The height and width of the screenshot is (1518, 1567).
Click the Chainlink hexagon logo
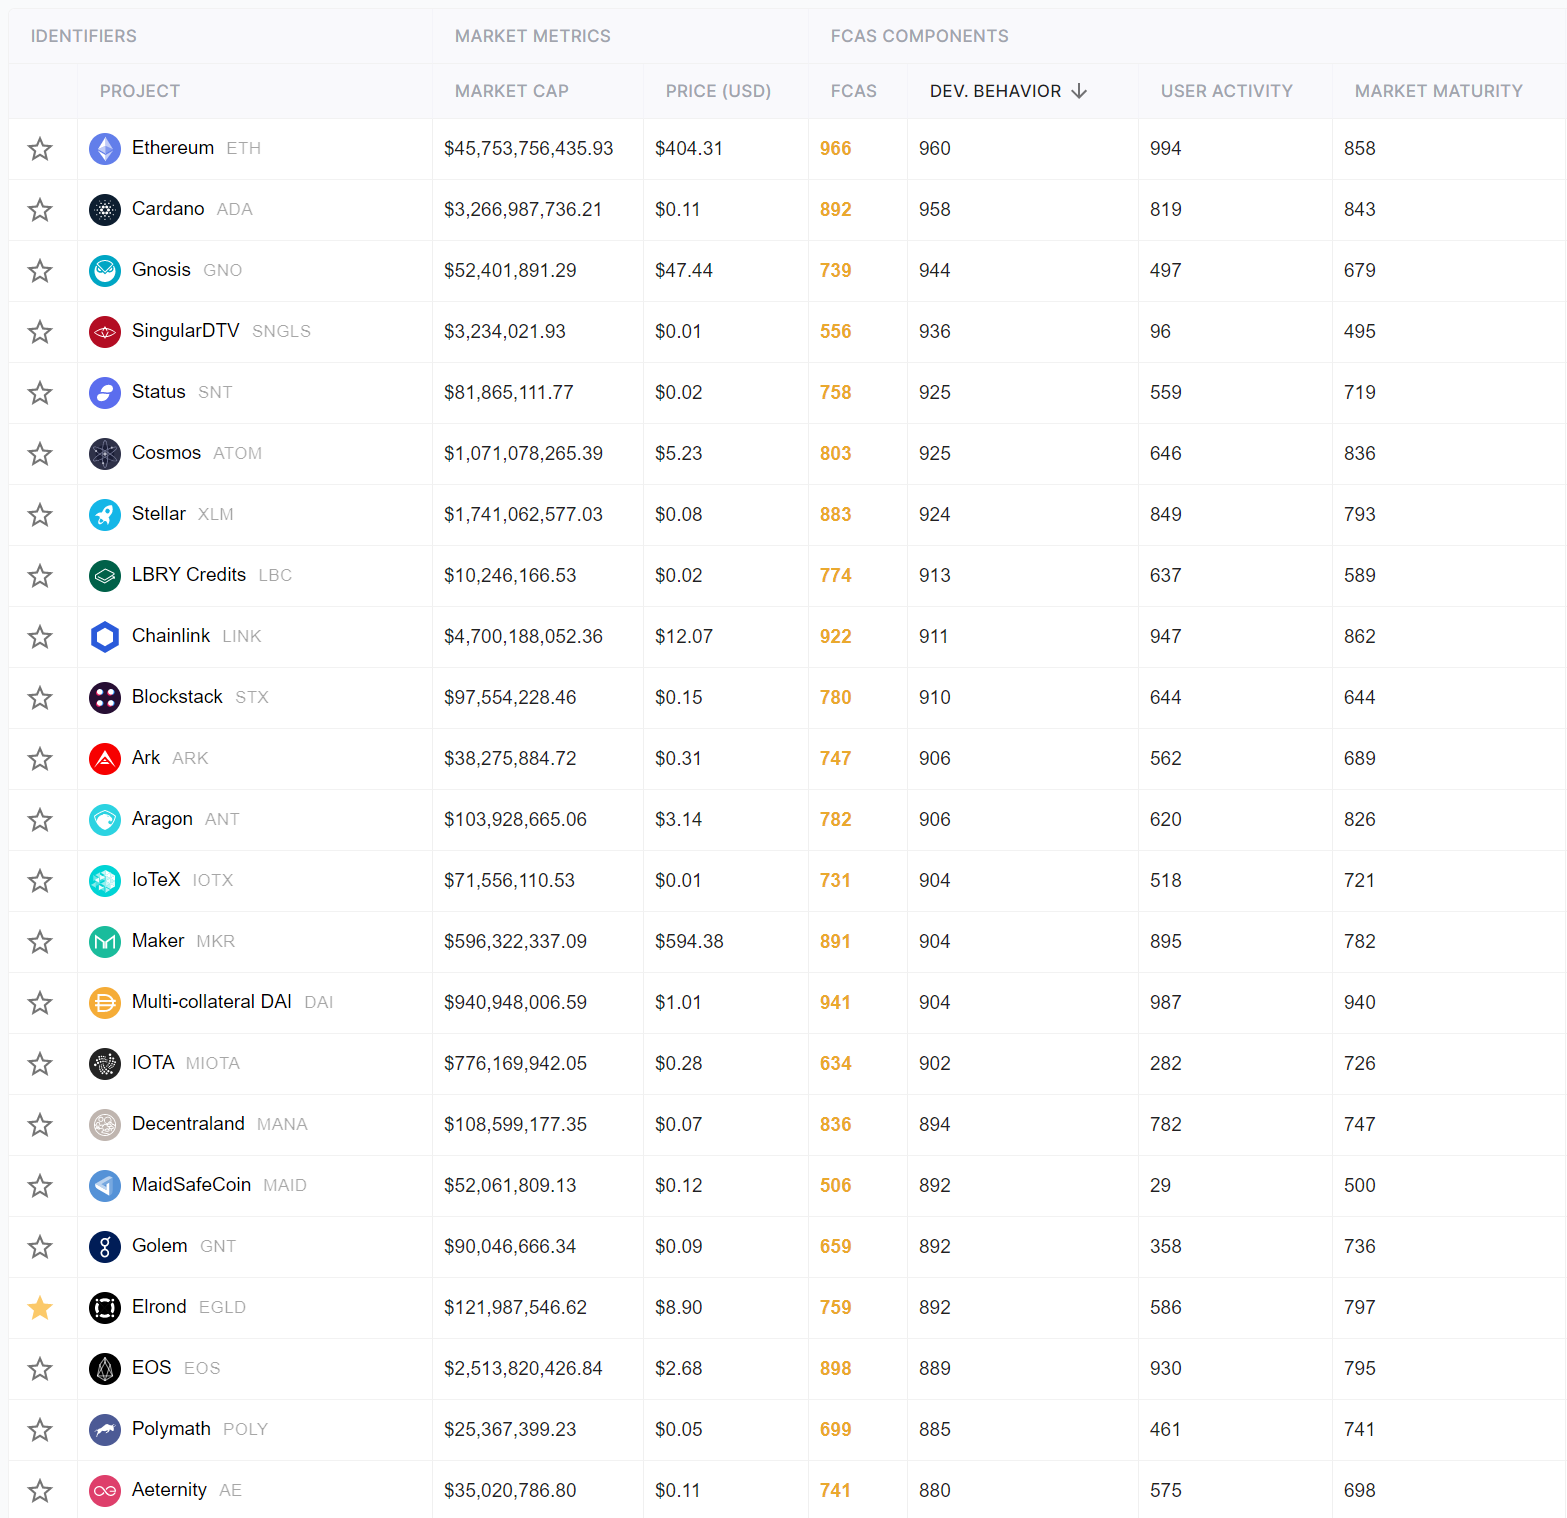pos(105,637)
